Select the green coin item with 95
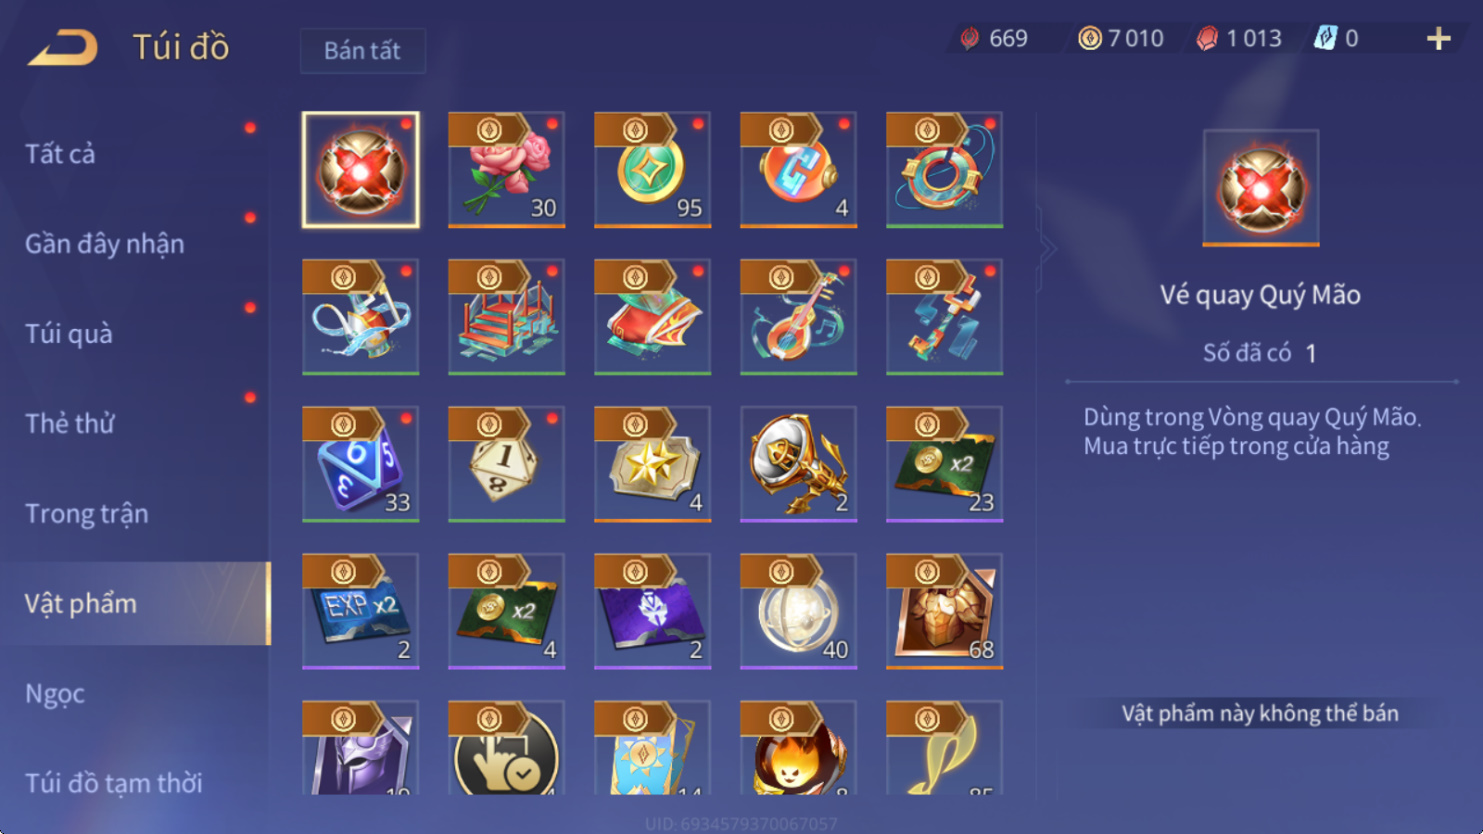The height and width of the screenshot is (834, 1483). coord(652,170)
